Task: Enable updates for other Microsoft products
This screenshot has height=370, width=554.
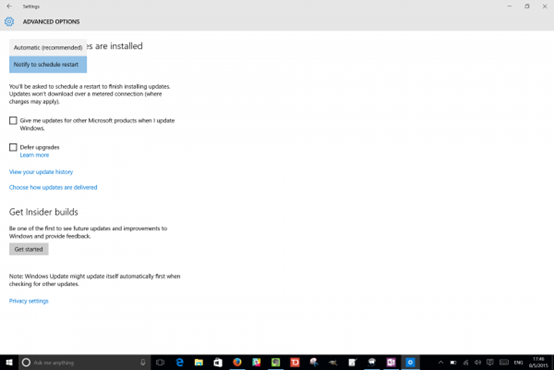Action: [x=13, y=121]
